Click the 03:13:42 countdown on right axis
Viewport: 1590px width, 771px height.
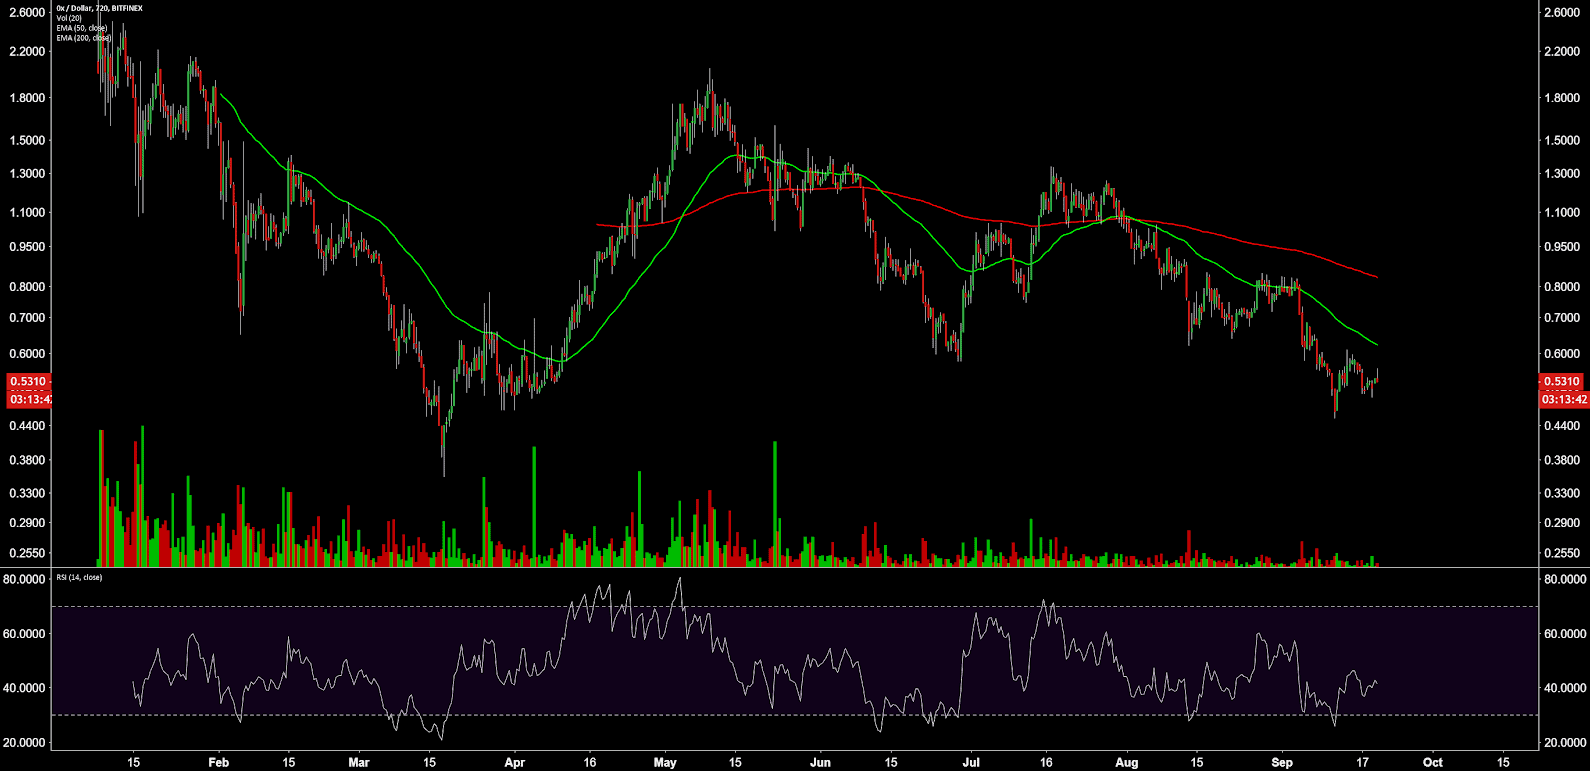(x=1564, y=399)
